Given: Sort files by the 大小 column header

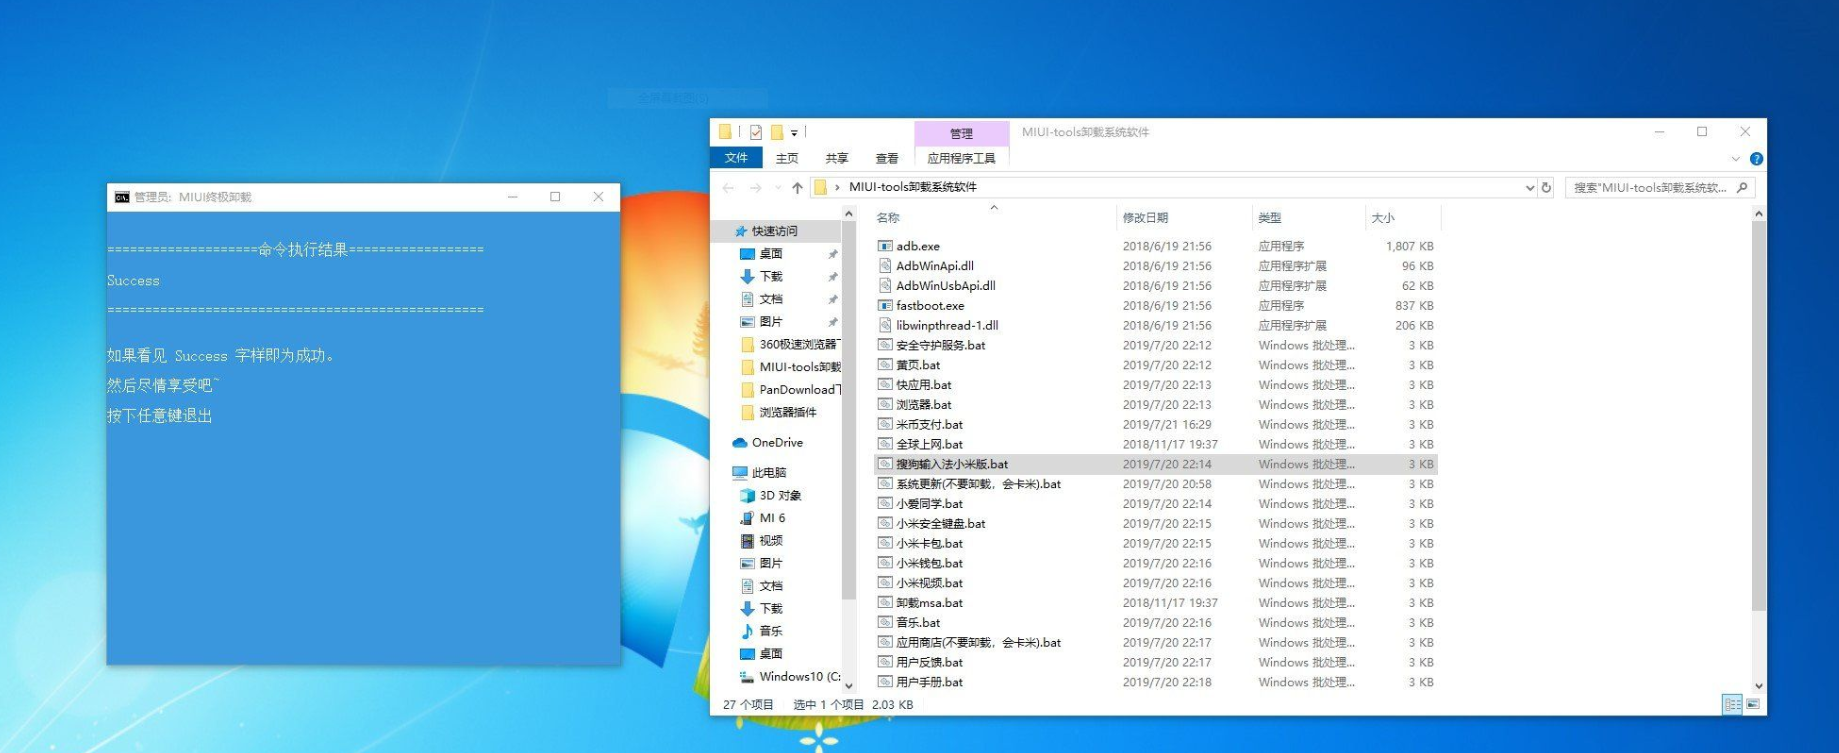Looking at the screenshot, I should [x=1403, y=217].
